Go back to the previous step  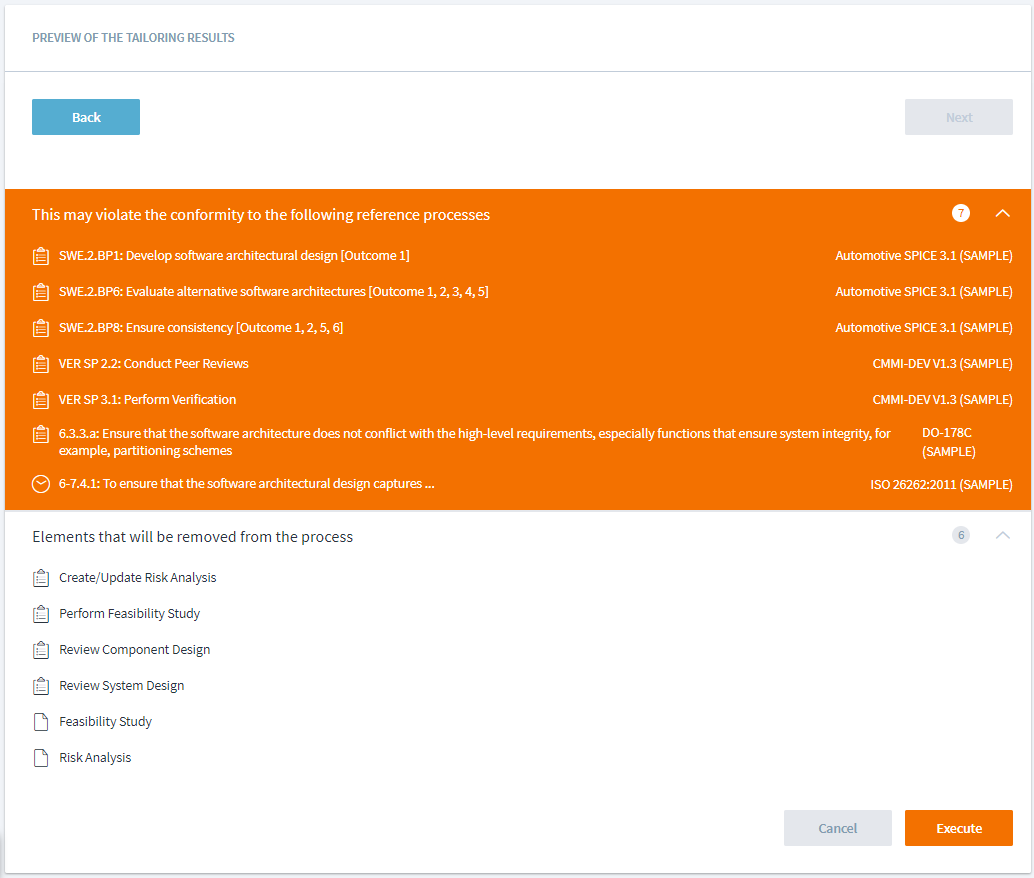point(86,117)
